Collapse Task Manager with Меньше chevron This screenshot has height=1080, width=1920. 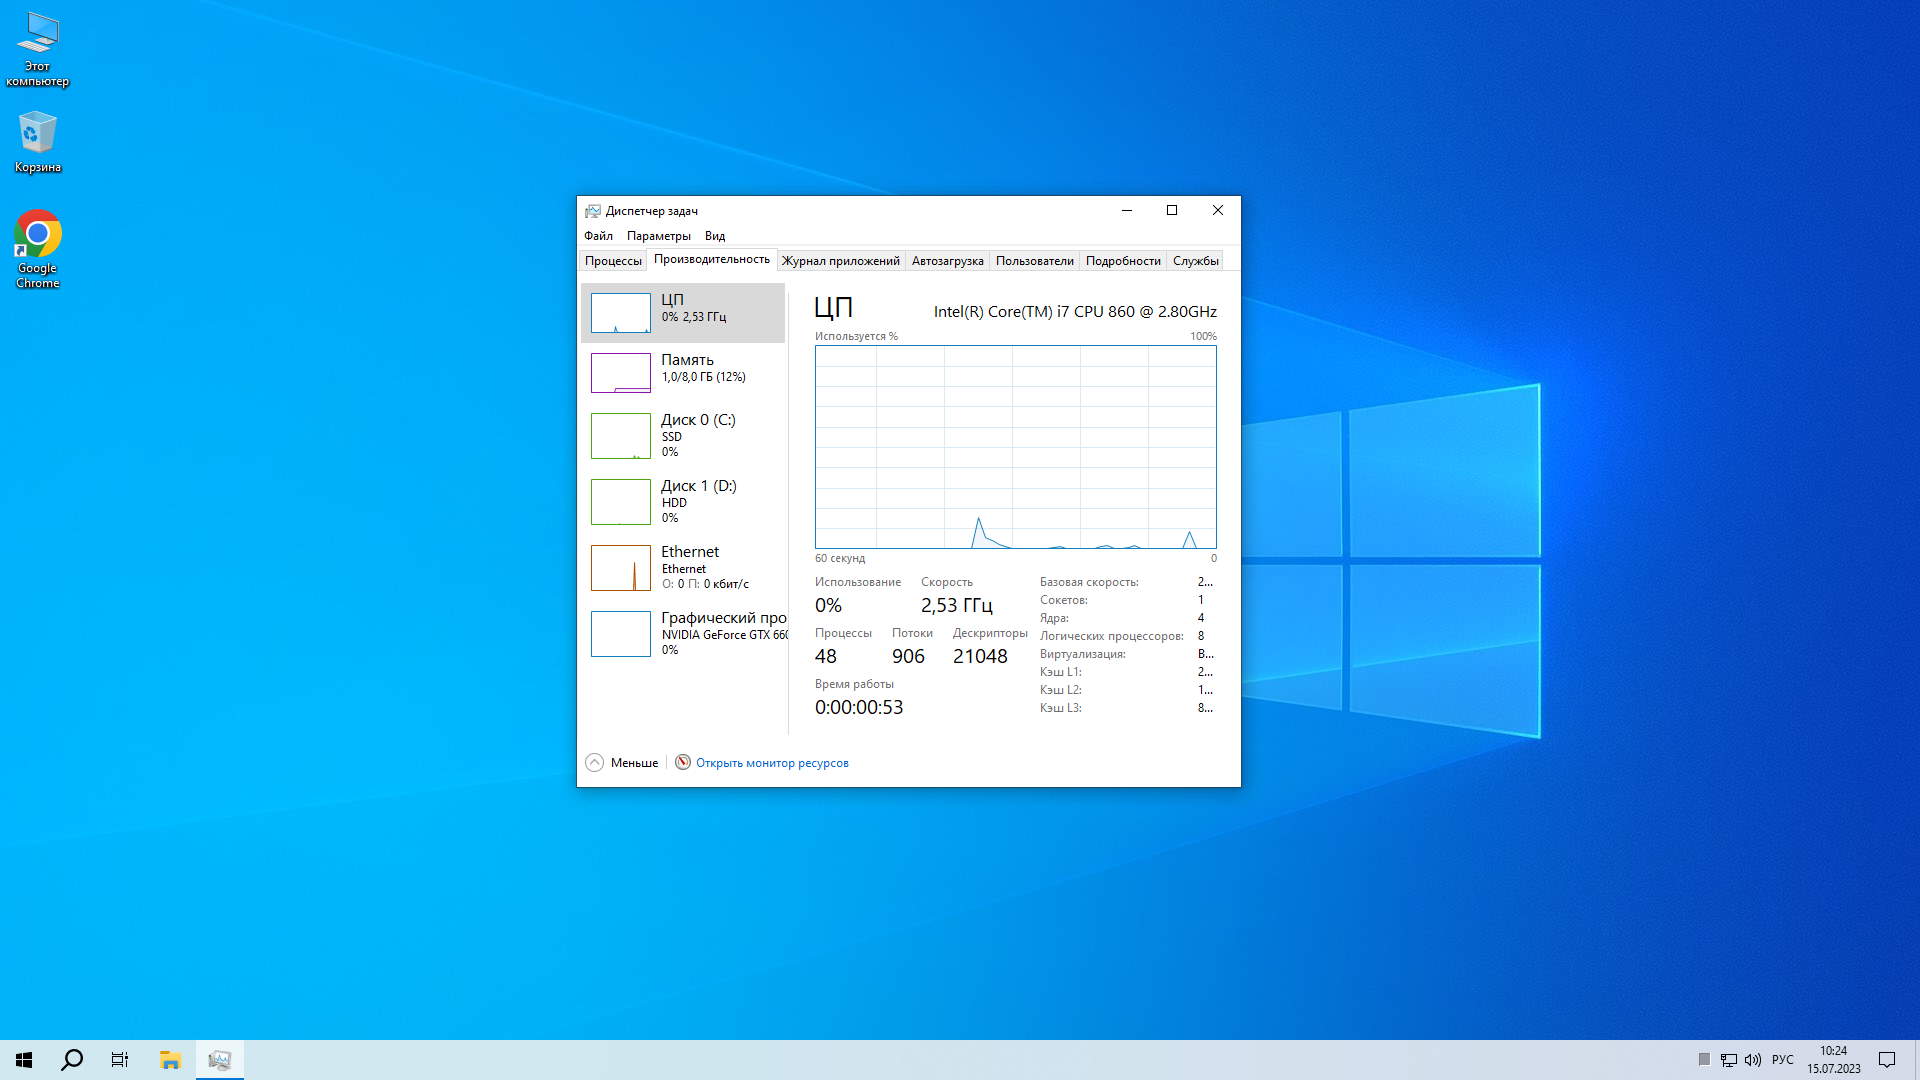click(594, 763)
